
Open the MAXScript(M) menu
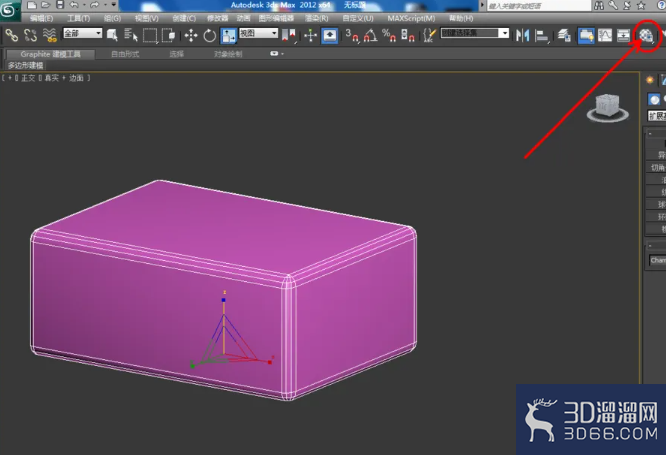tap(411, 18)
